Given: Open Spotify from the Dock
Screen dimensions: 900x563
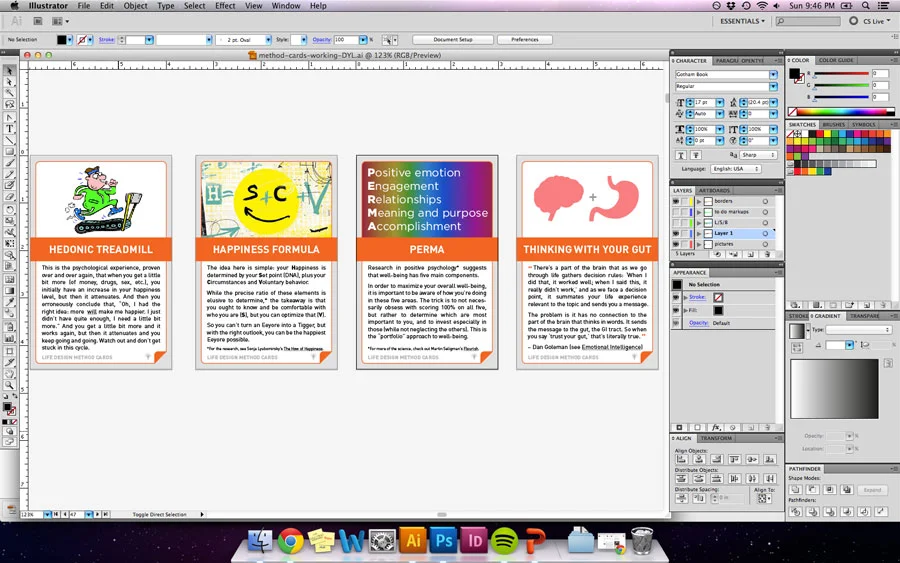Looking at the screenshot, I should click(x=505, y=540).
